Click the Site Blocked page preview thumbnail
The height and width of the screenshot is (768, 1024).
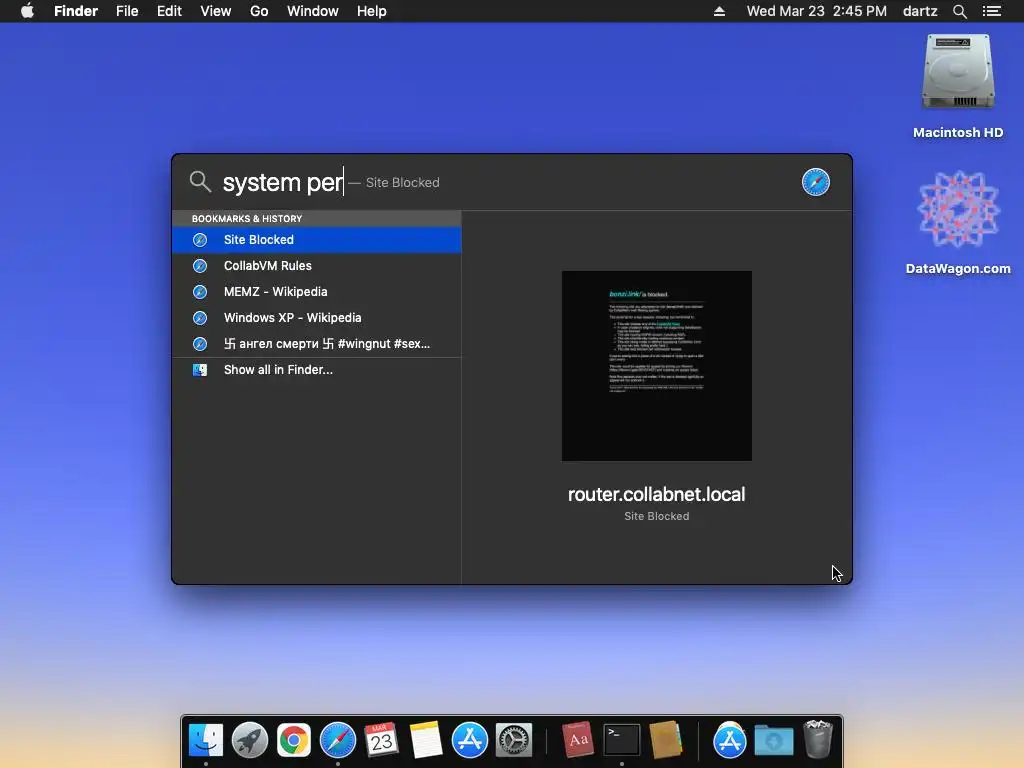pos(656,366)
